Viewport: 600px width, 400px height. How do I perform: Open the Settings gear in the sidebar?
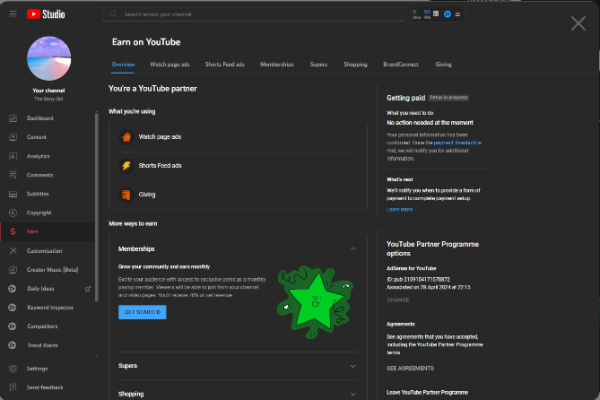point(13,368)
